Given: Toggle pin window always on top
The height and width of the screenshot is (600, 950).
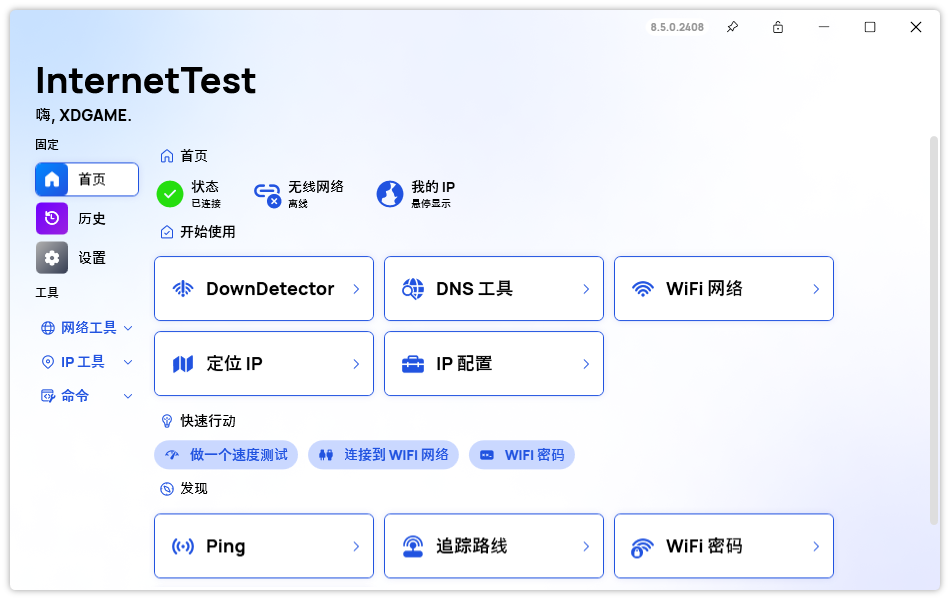Looking at the screenshot, I should [x=731, y=27].
